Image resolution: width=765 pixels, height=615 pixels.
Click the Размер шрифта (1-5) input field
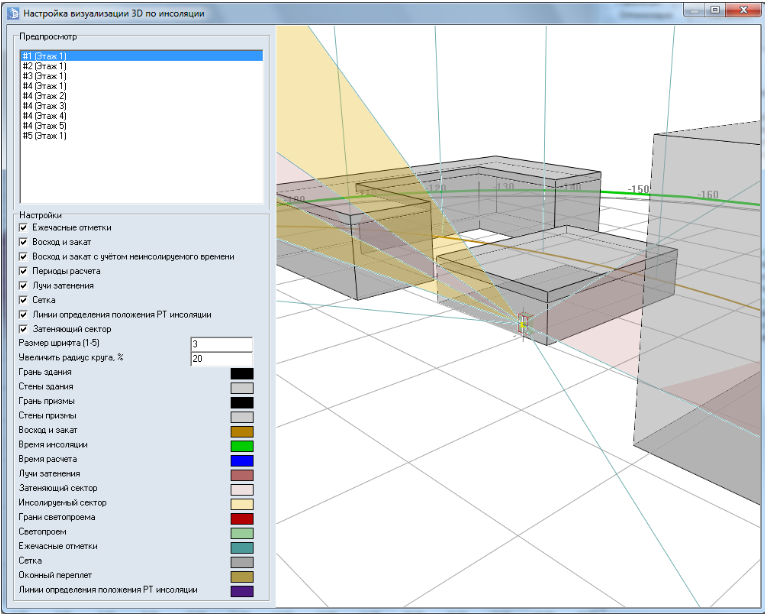pos(221,344)
